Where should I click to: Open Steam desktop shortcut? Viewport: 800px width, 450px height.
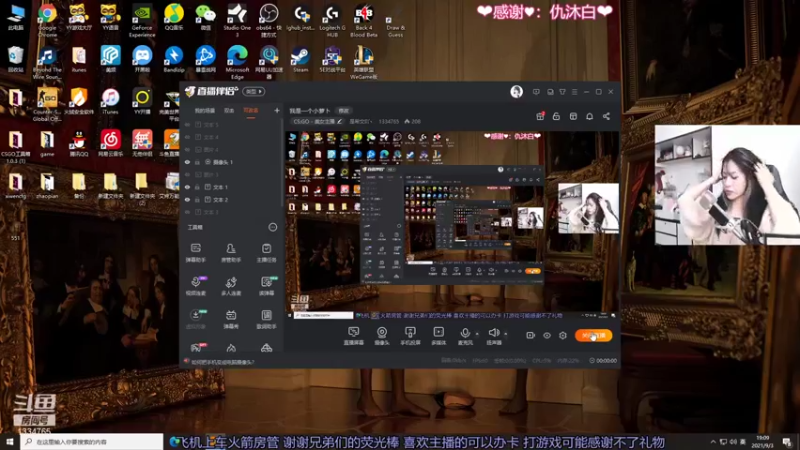click(x=300, y=59)
